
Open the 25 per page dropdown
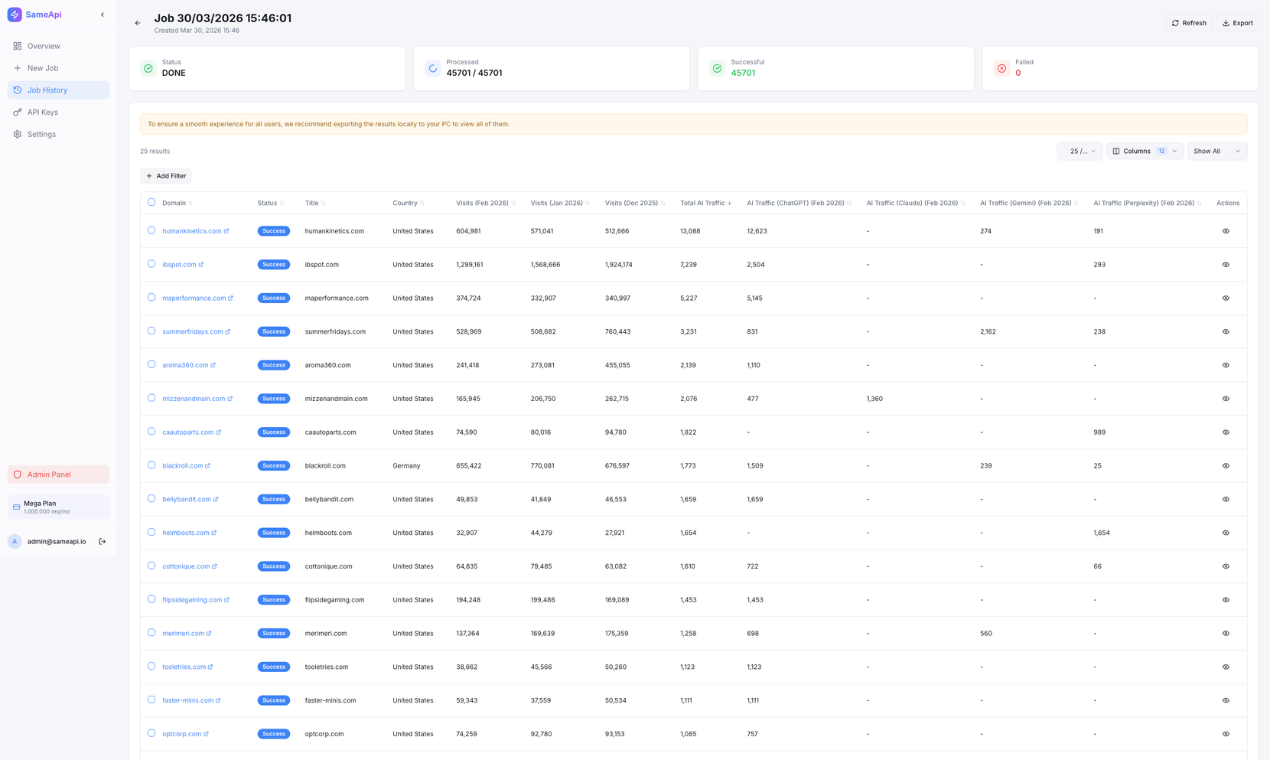(x=1080, y=151)
